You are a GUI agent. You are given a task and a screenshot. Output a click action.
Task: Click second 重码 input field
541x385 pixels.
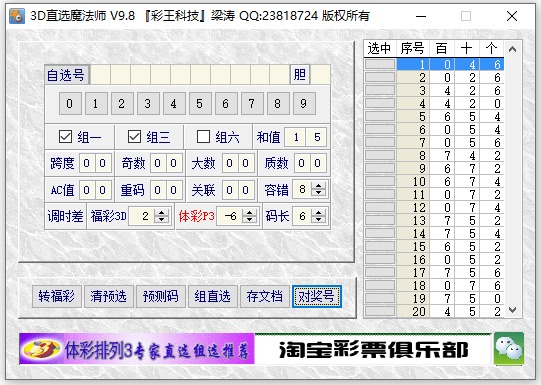[174, 190]
